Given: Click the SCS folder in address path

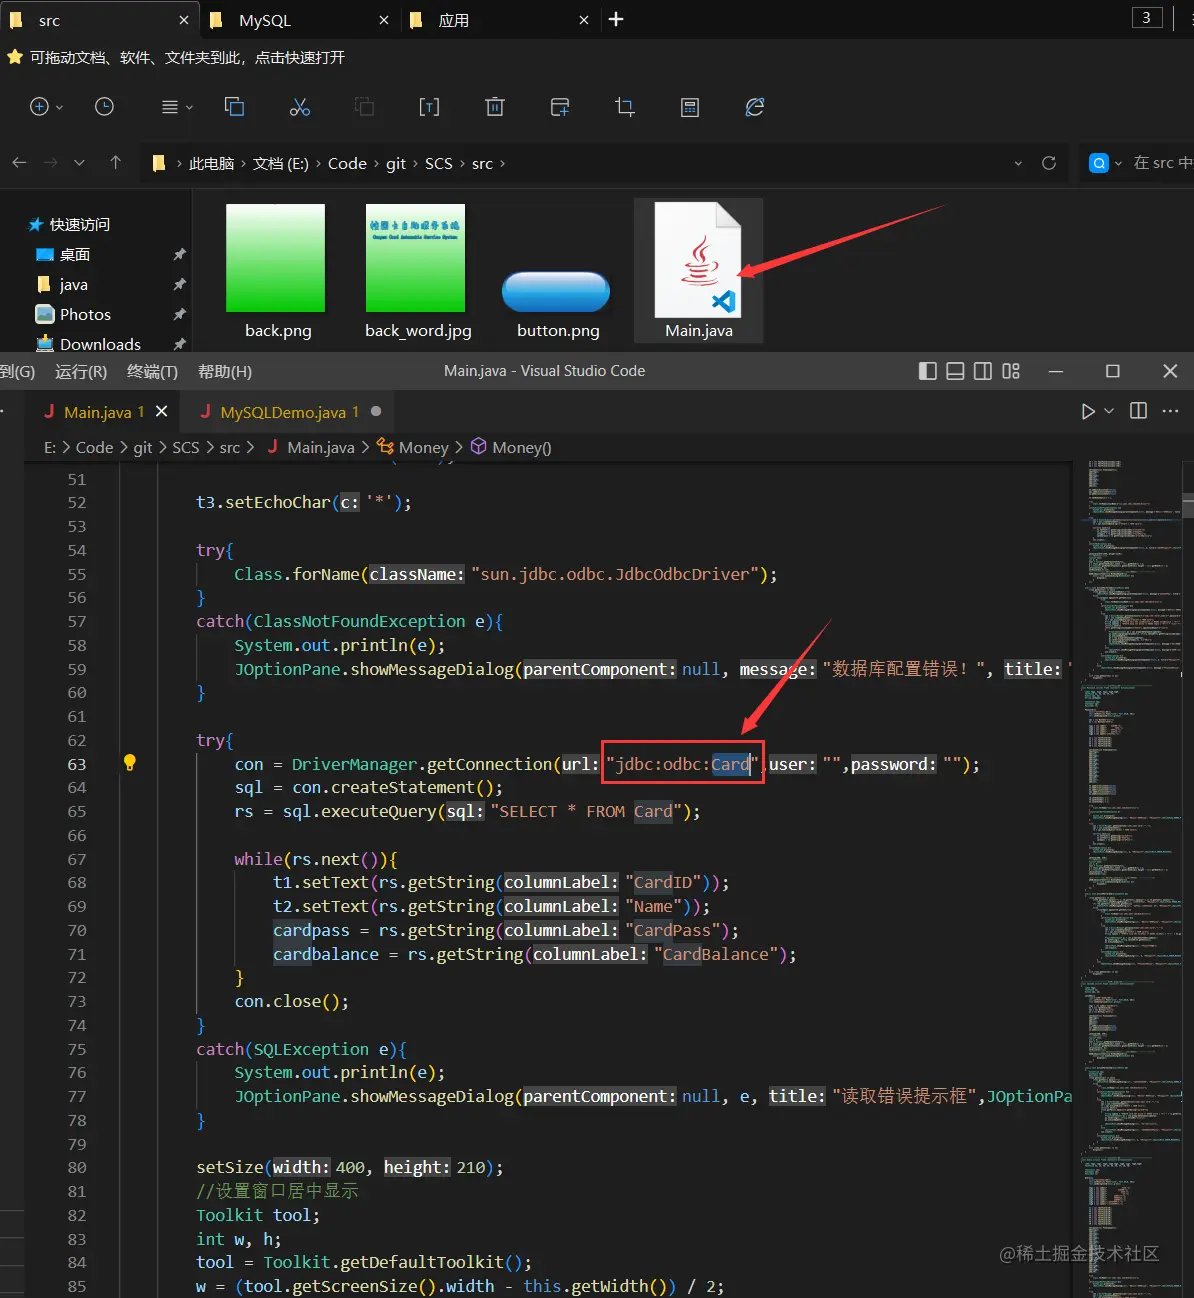Looking at the screenshot, I should 438,163.
